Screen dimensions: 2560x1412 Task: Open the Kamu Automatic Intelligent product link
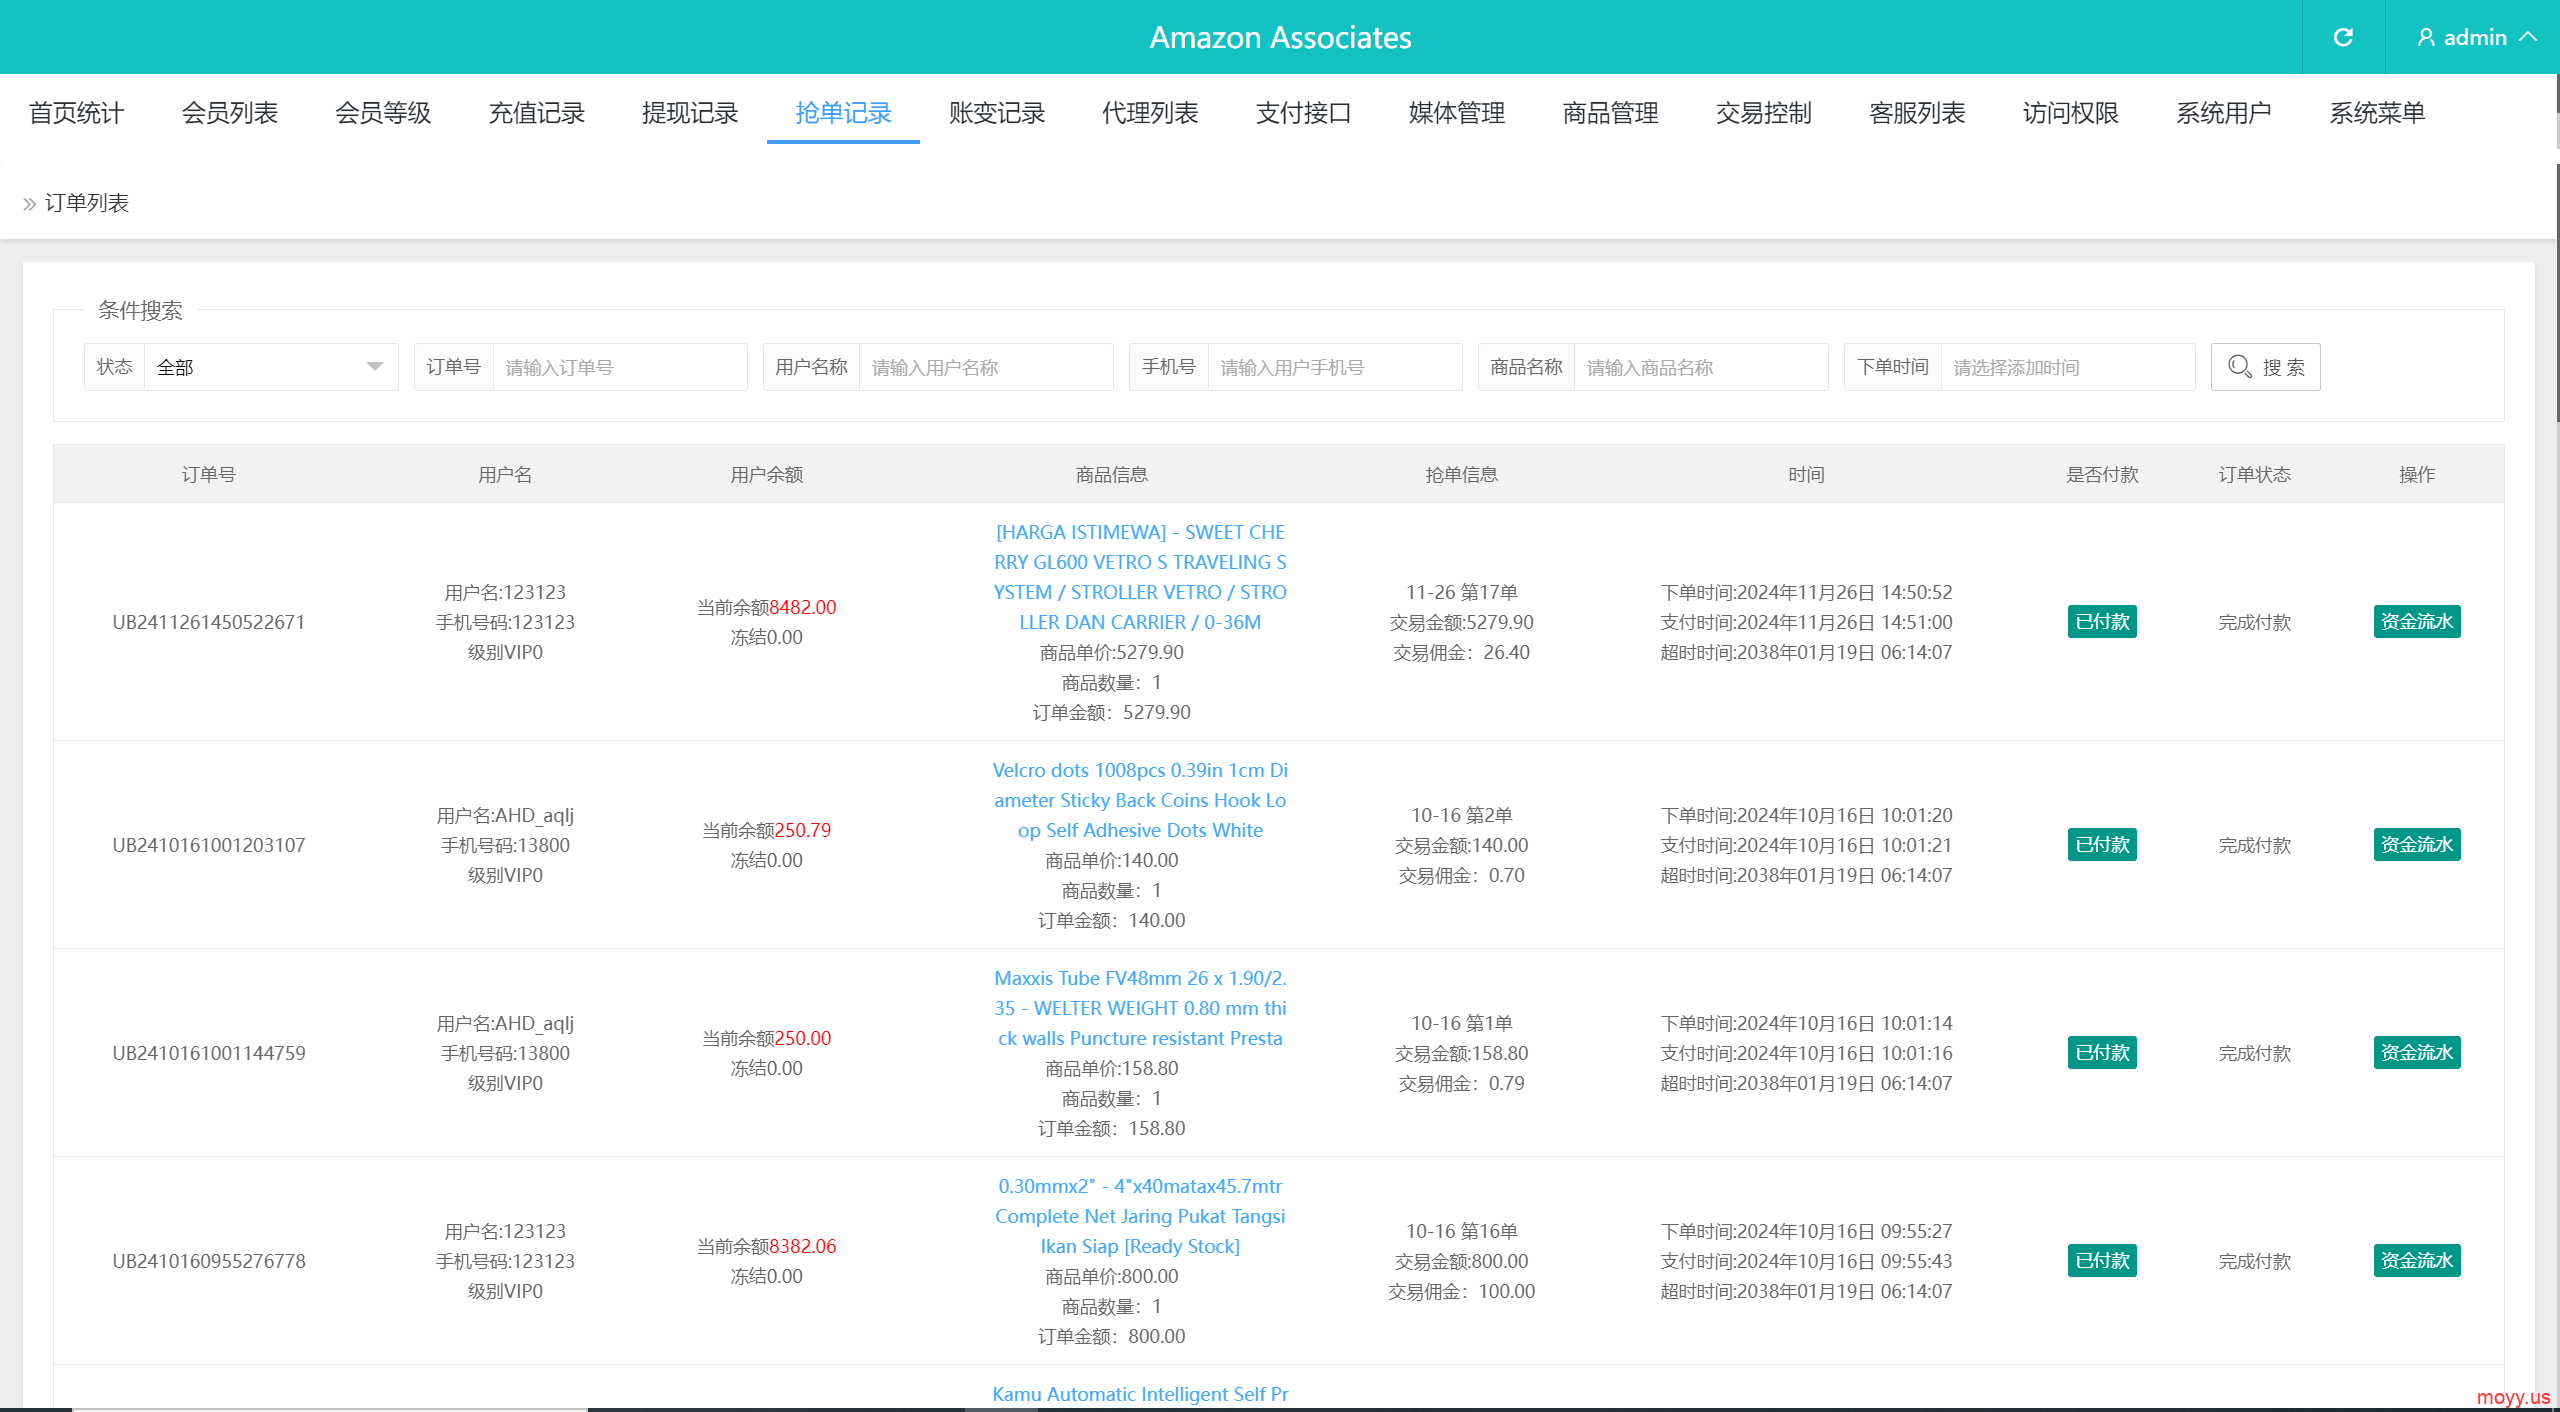point(1140,1394)
